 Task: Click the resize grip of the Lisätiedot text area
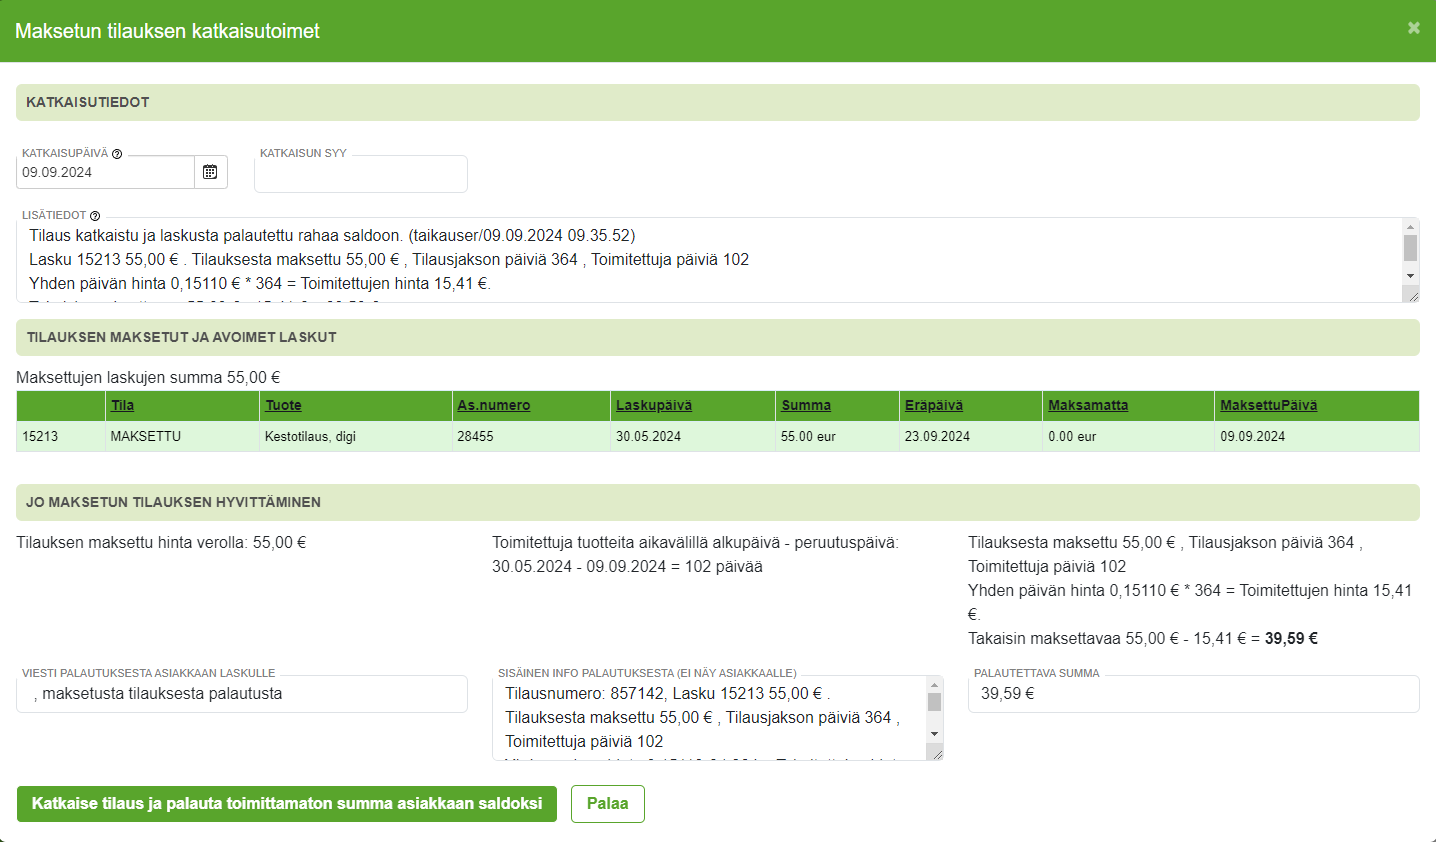point(1412,294)
